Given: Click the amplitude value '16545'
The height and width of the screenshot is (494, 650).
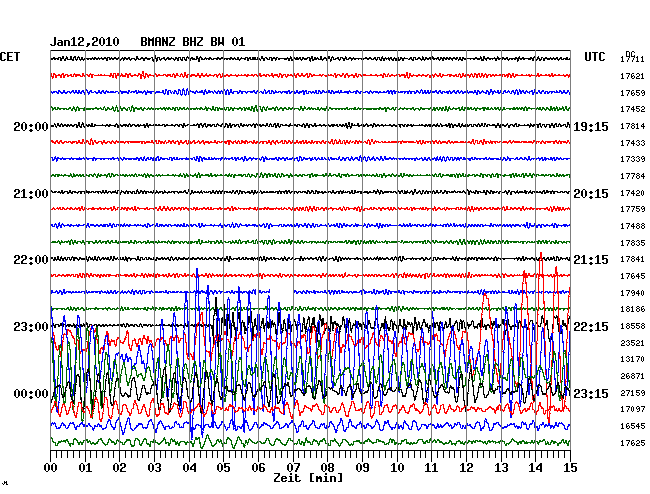Looking at the screenshot, I should point(633,426).
